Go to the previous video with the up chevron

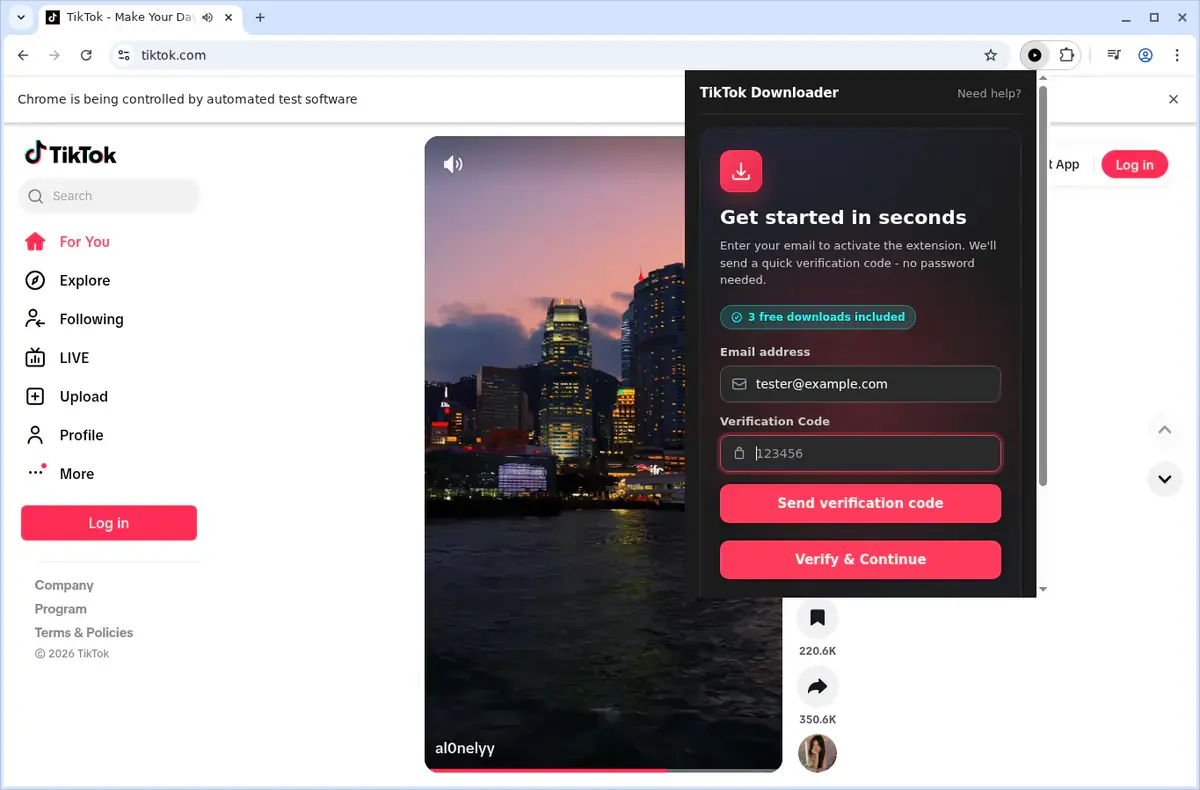1164,430
